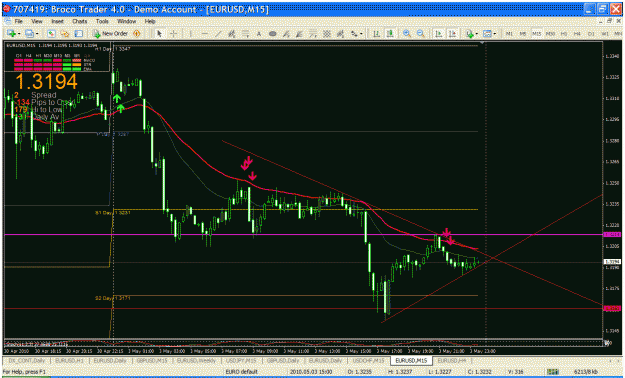The width and height of the screenshot is (625, 378).
Task: Open the New Chart icon
Action: [x=10, y=34]
